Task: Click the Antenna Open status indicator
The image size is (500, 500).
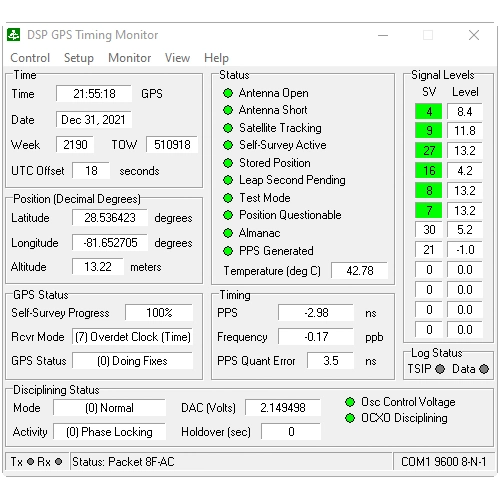Action: point(228,93)
